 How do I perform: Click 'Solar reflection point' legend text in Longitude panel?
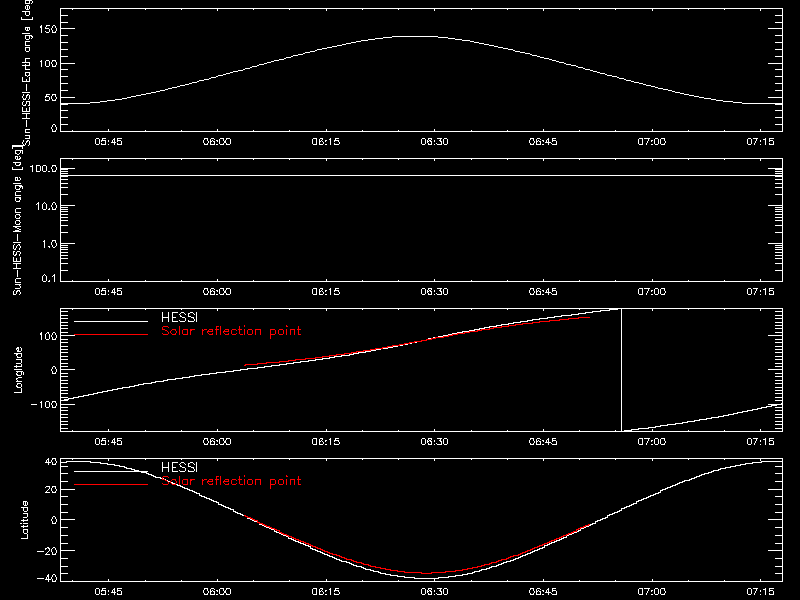coord(231,331)
